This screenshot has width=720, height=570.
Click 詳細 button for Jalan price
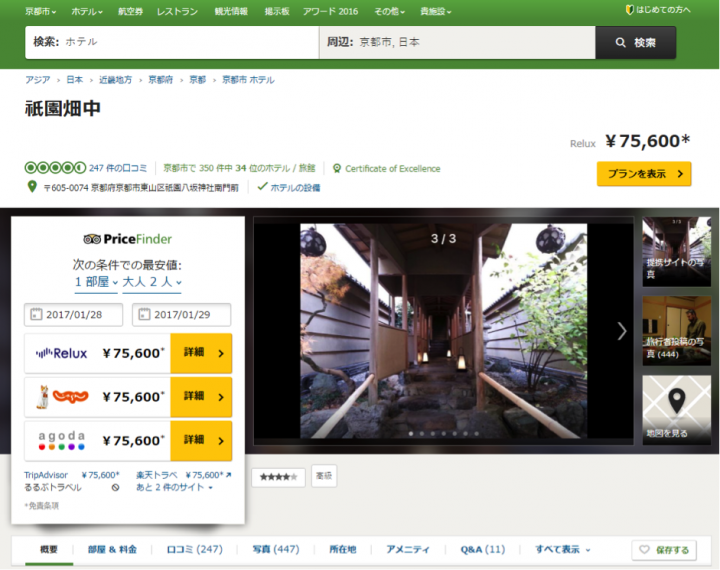tap(201, 397)
